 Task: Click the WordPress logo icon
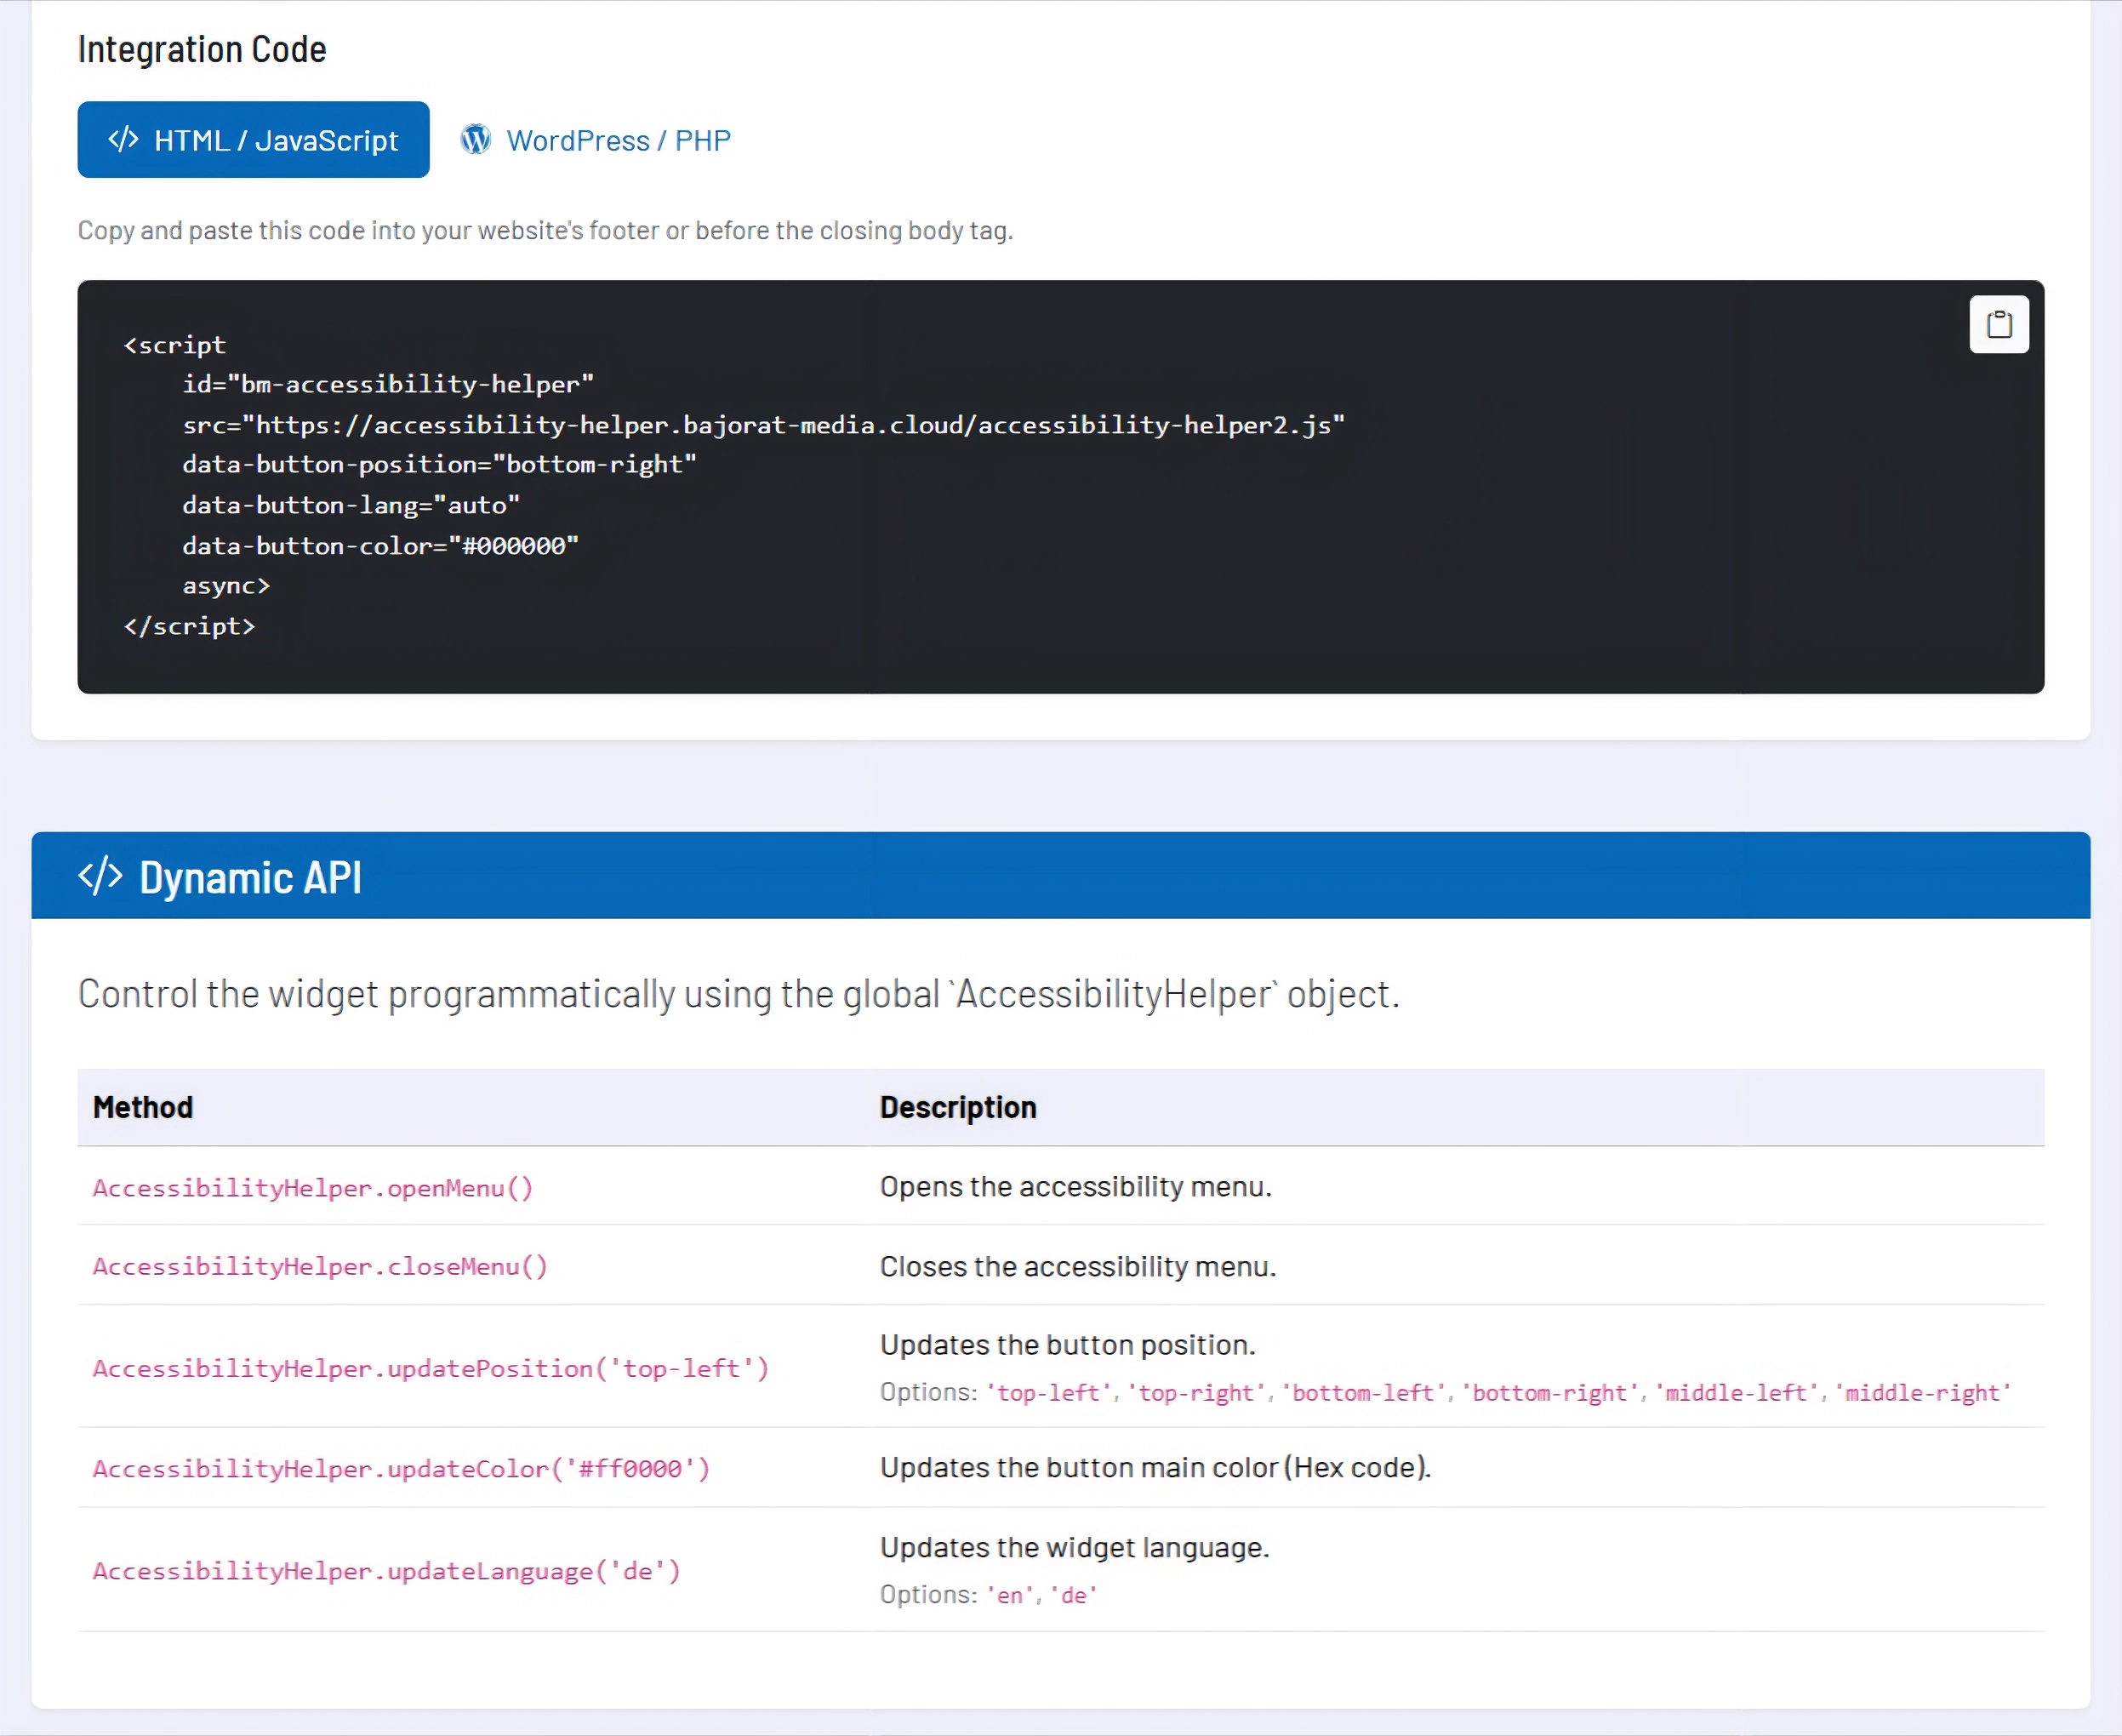click(476, 139)
